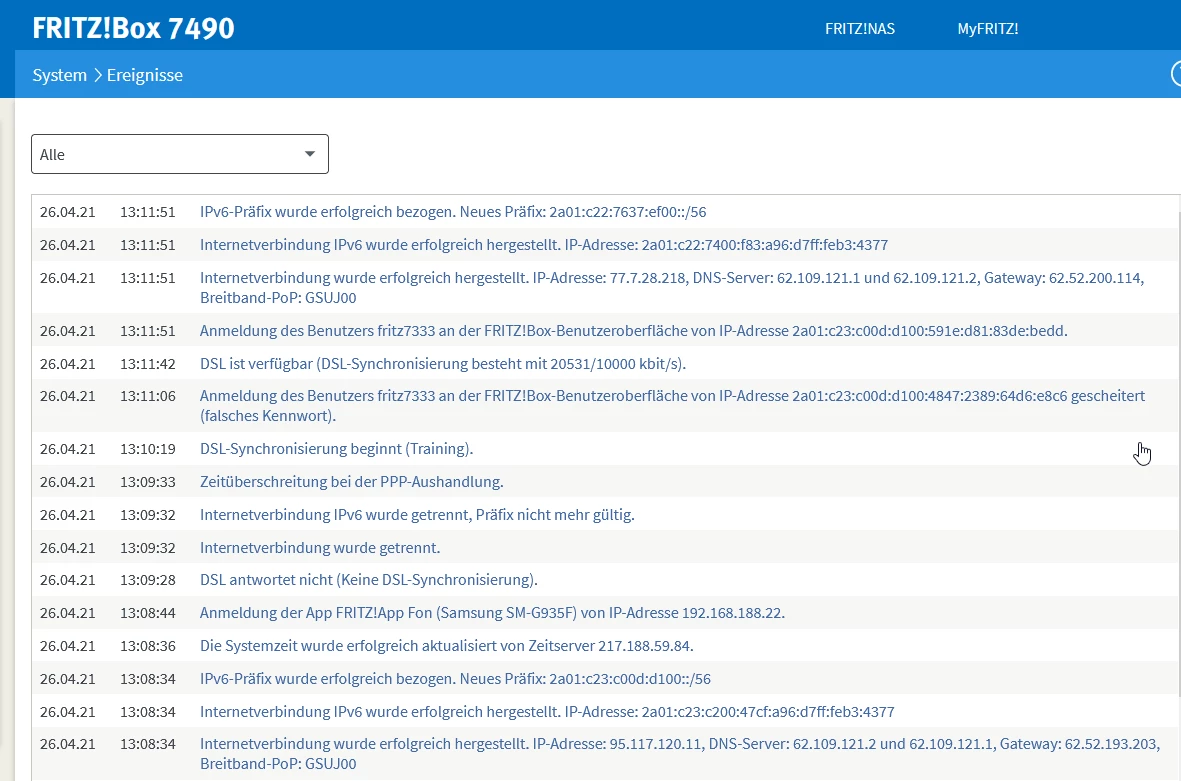
Task: Click timestamp 13:11:42
Action: (x=148, y=364)
